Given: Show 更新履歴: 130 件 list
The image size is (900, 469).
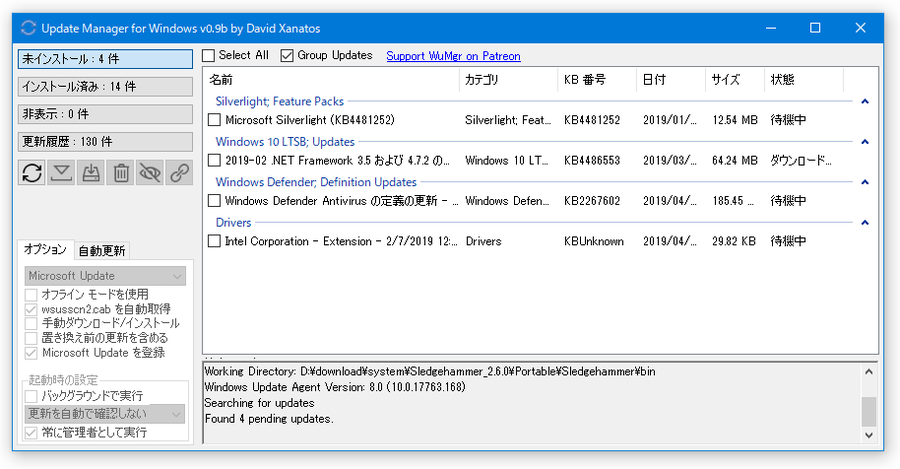Looking at the screenshot, I should pos(106,142).
